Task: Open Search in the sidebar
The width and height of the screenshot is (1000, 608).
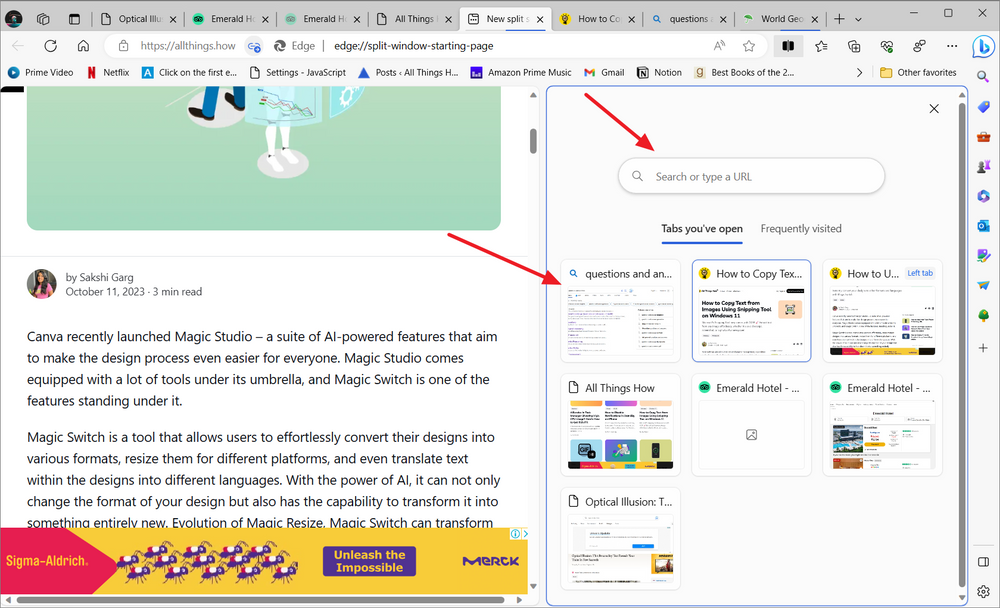Action: (x=984, y=76)
